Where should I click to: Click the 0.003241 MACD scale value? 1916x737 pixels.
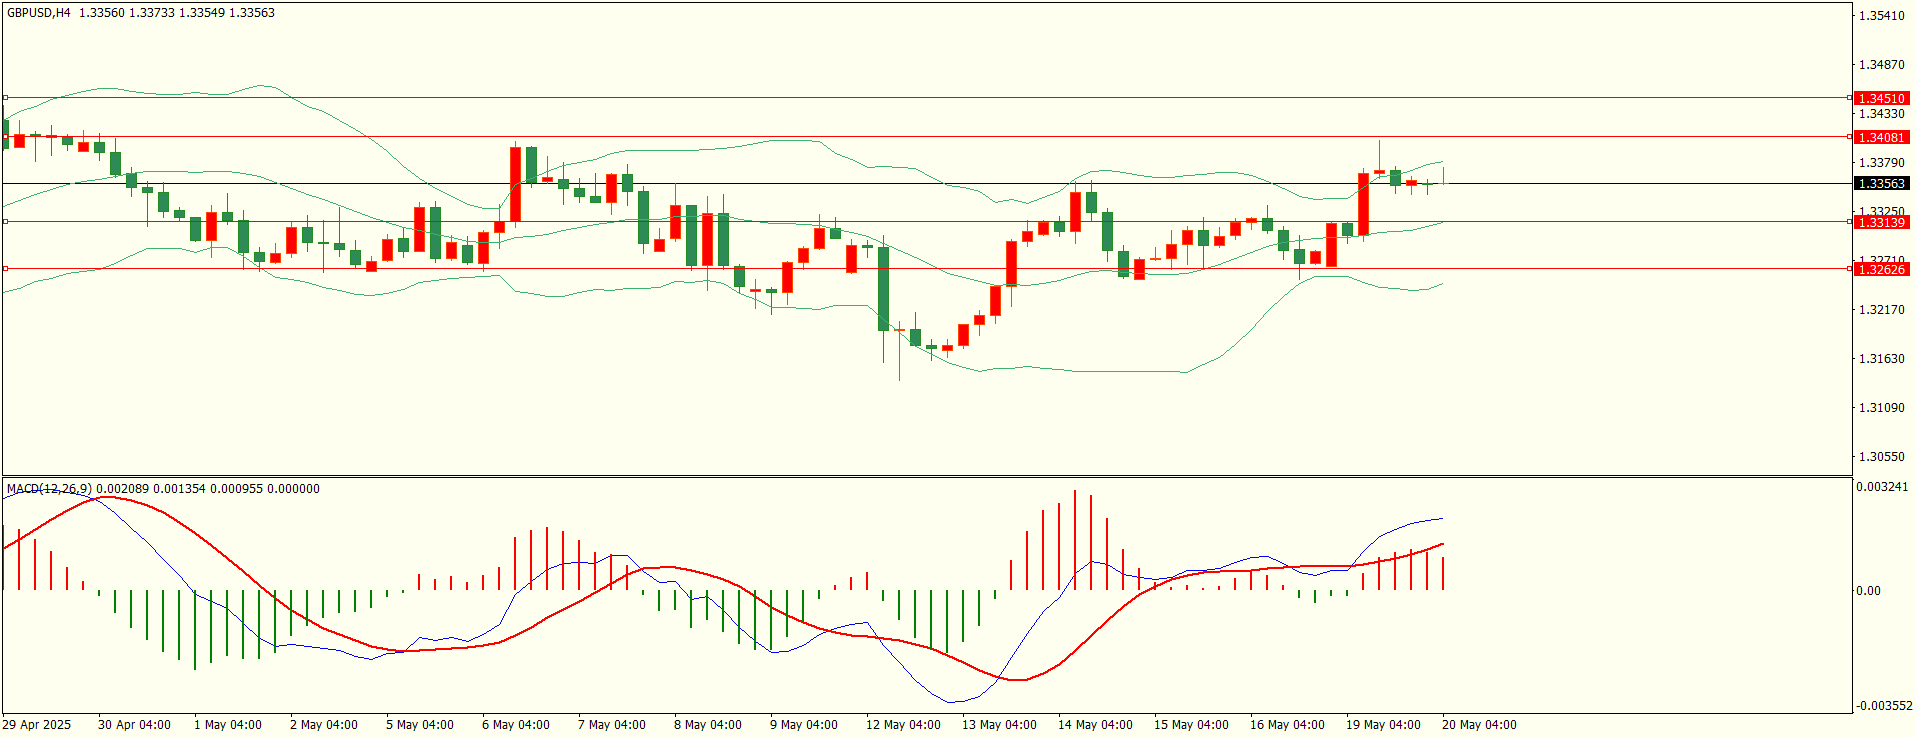pos(1882,487)
